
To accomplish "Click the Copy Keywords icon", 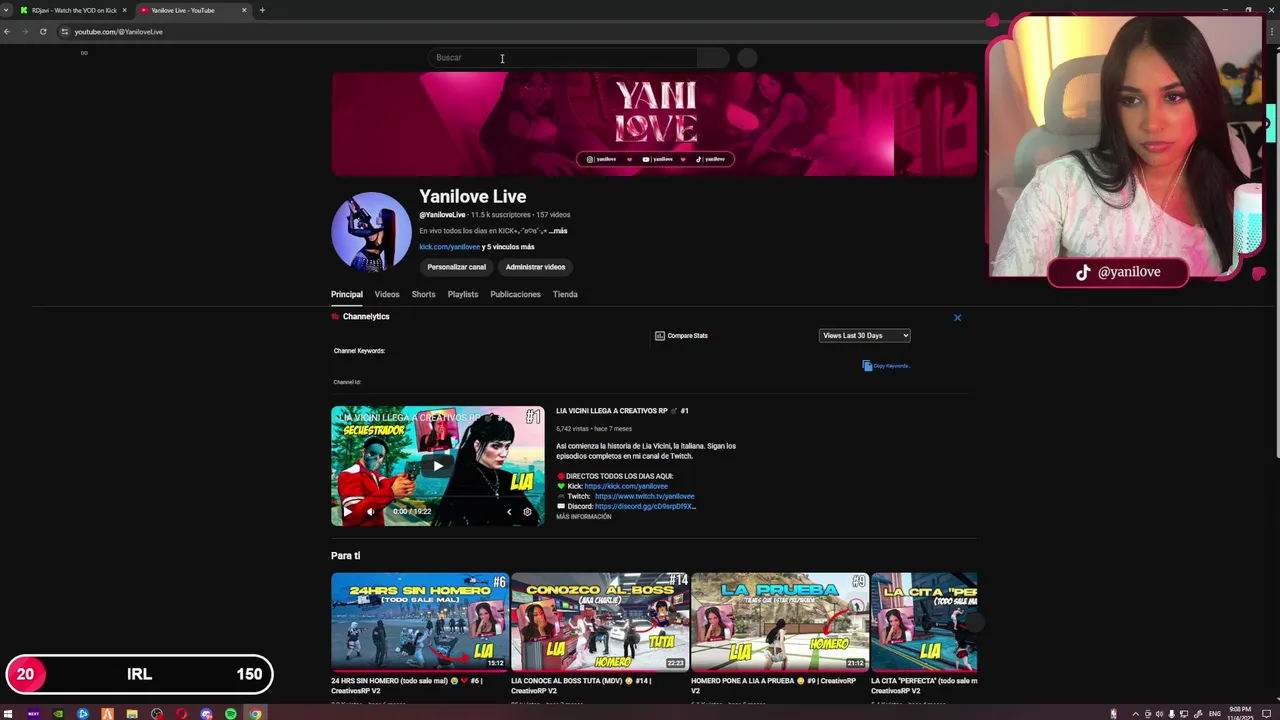I will tap(867, 366).
